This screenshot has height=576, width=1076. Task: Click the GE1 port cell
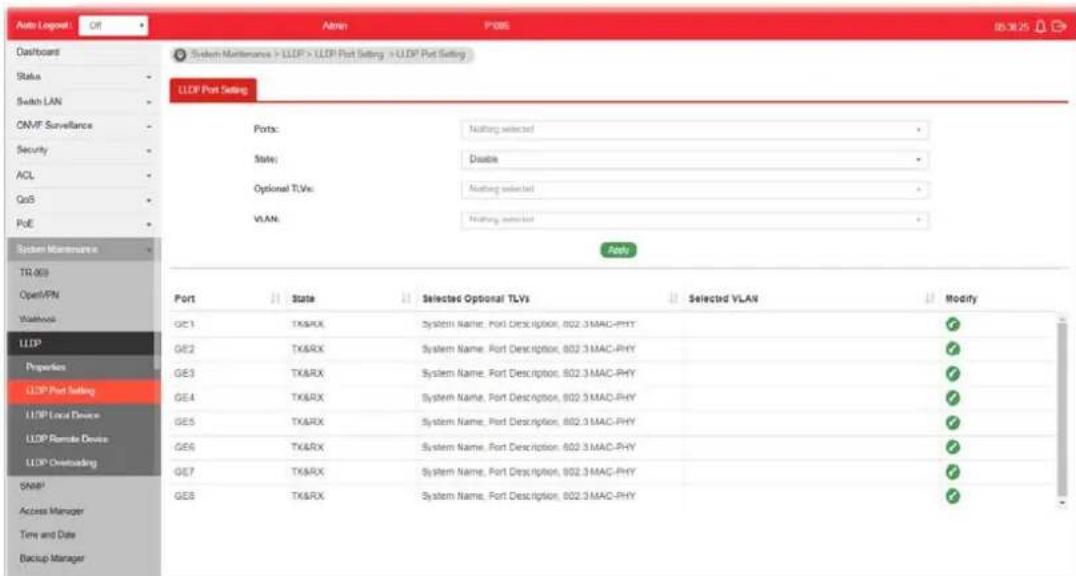(x=185, y=324)
